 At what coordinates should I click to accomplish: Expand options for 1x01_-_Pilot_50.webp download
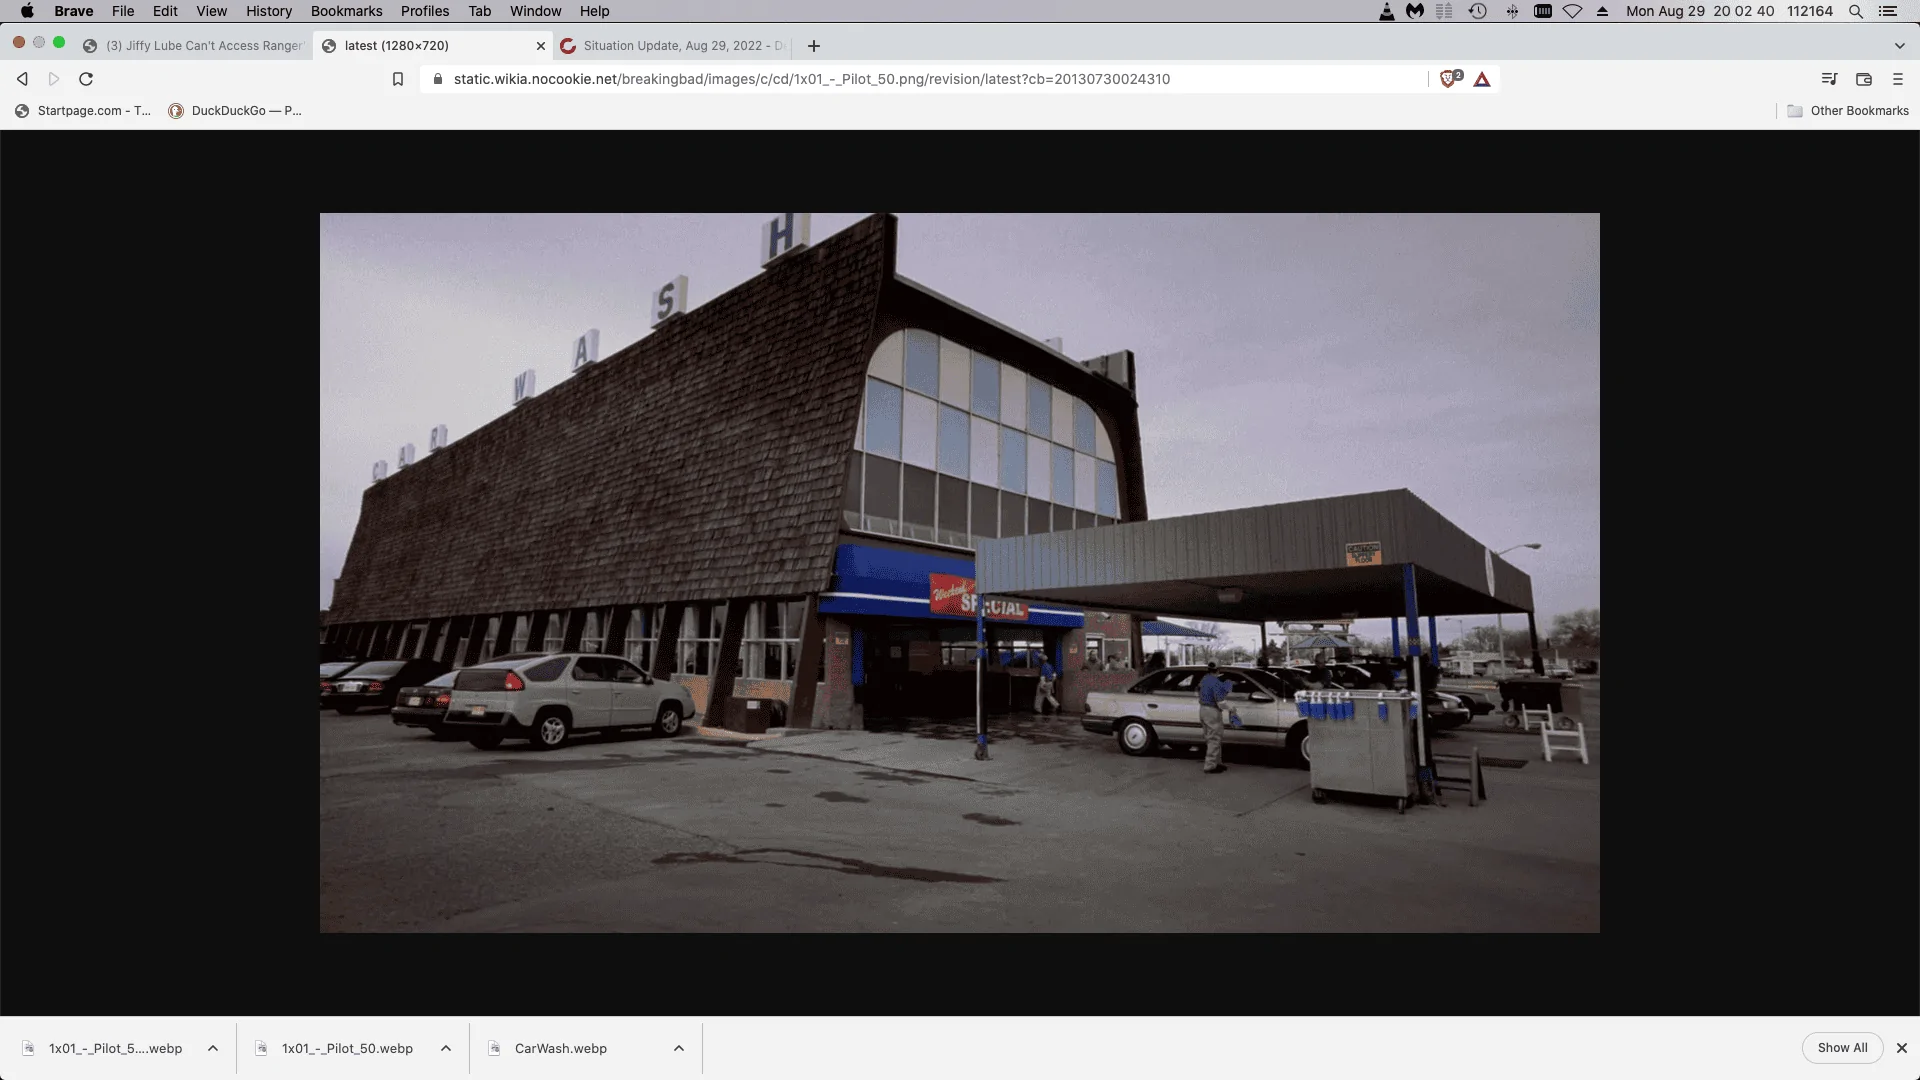click(446, 1048)
